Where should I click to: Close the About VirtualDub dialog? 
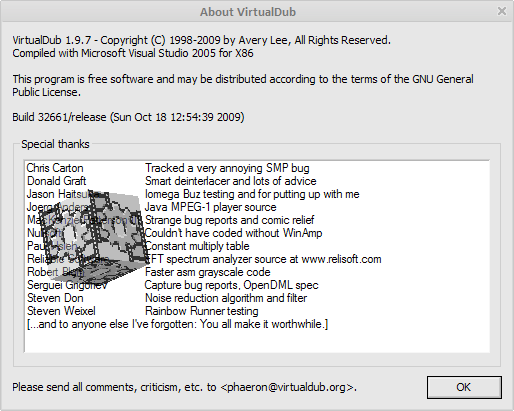tap(502, 11)
